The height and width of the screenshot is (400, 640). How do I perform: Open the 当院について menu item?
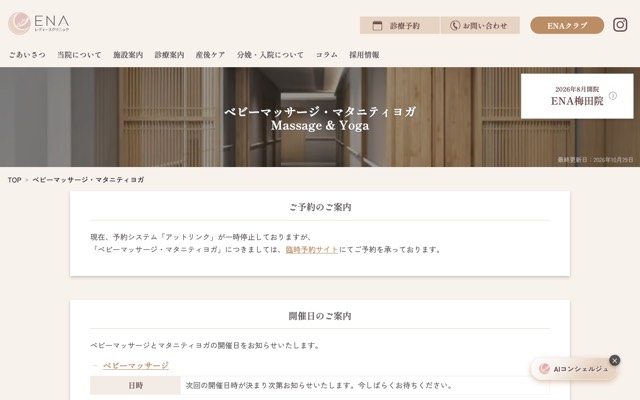pyautogui.click(x=79, y=55)
